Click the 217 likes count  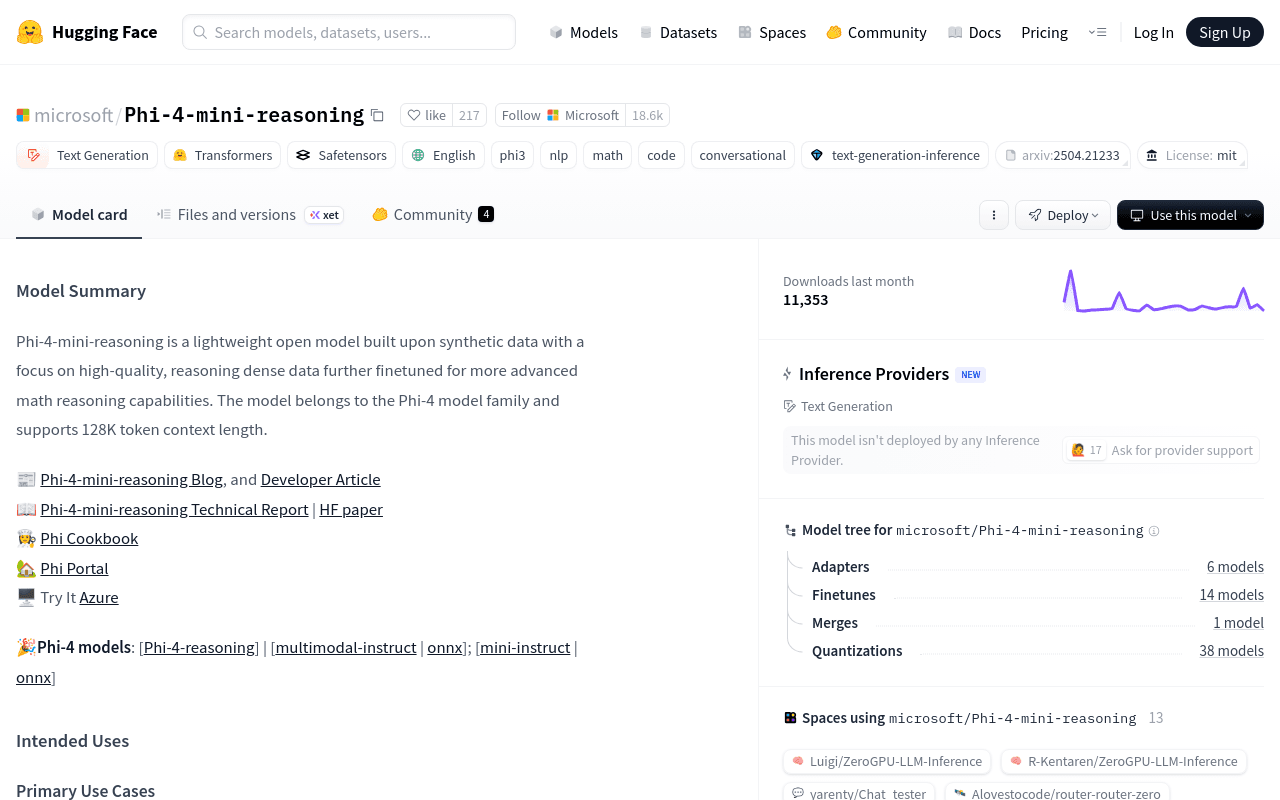pos(469,115)
